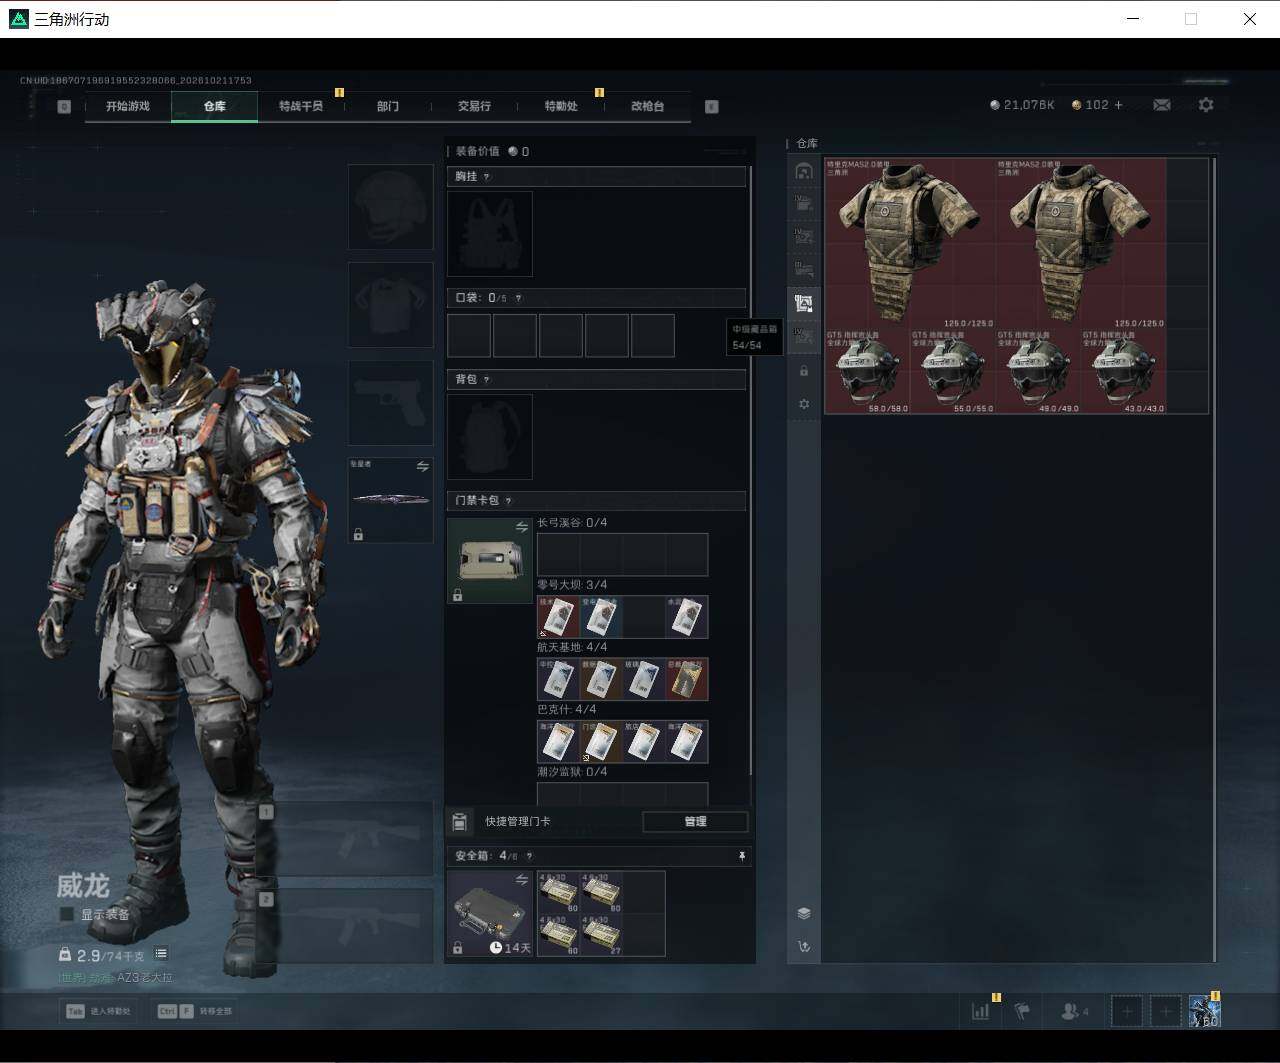
Task: Click the 管理 button
Action: tap(695, 821)
